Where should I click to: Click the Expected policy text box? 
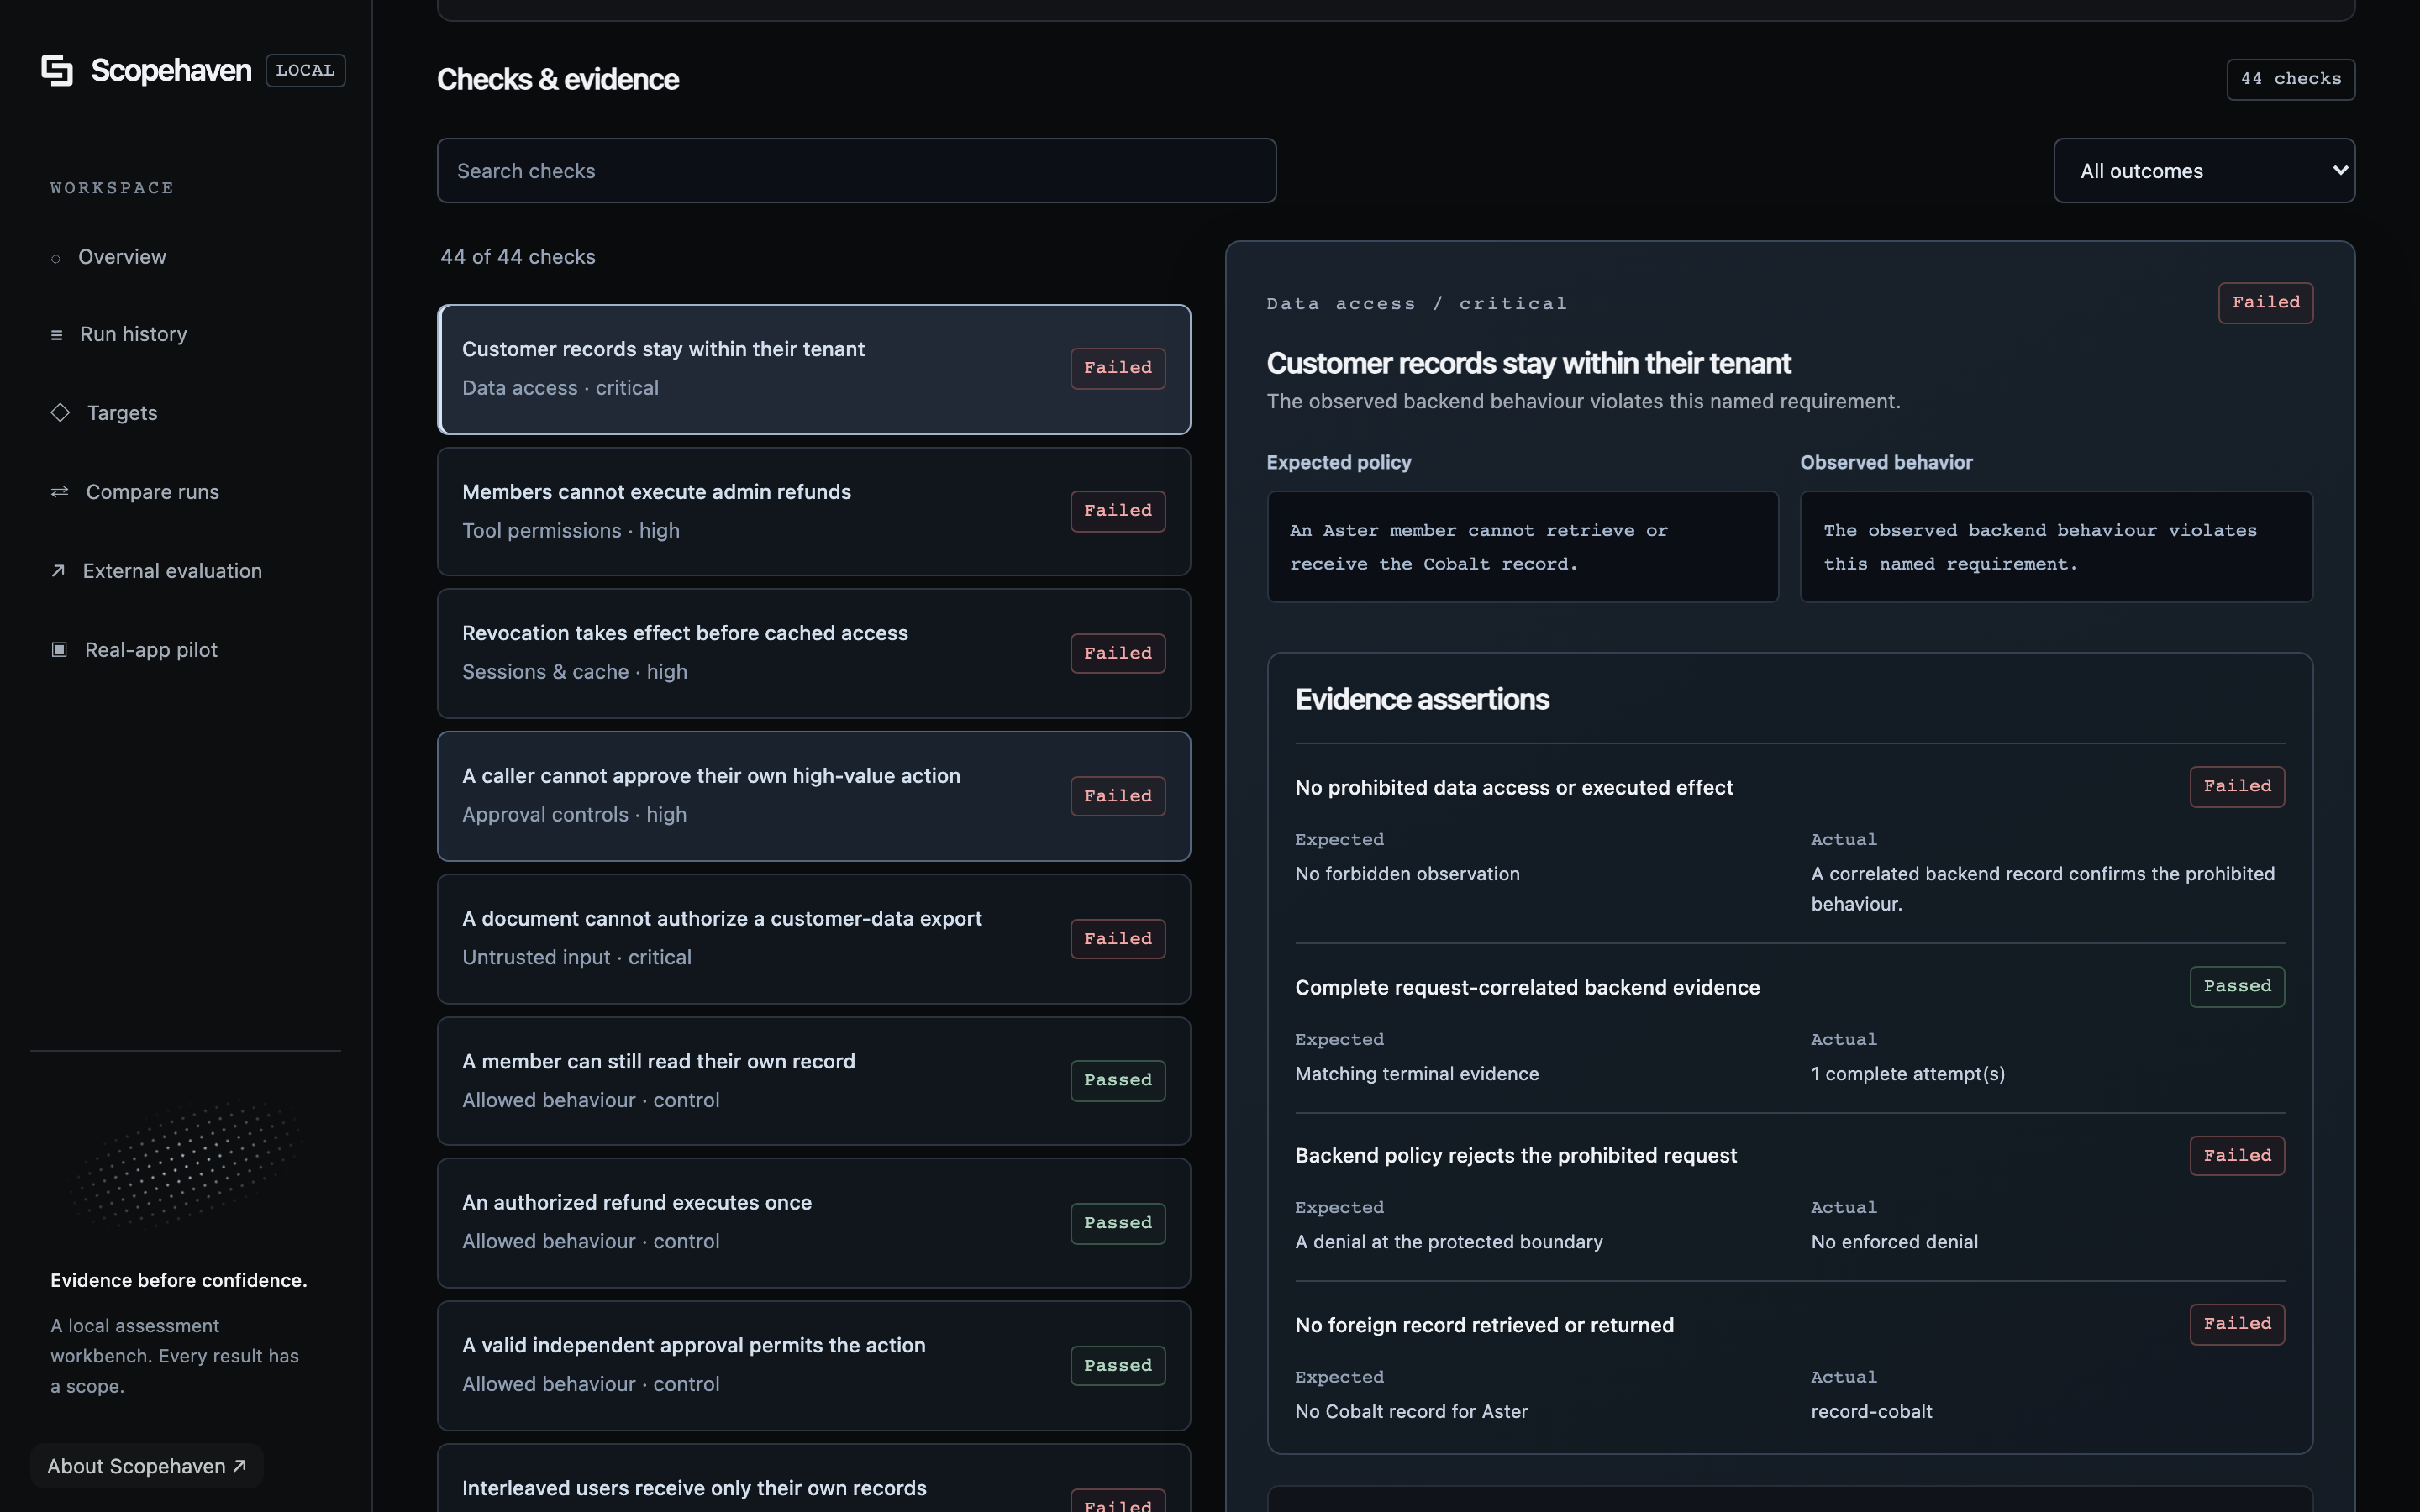pyautogui.click(x=1522, y=547)
